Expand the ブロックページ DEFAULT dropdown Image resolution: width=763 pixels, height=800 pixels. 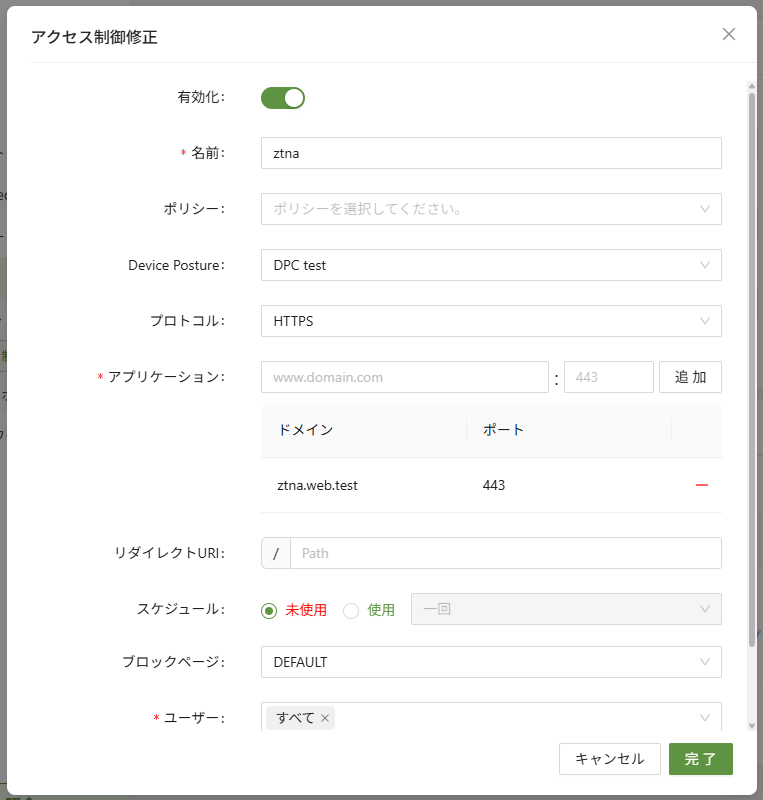(490, 662)
